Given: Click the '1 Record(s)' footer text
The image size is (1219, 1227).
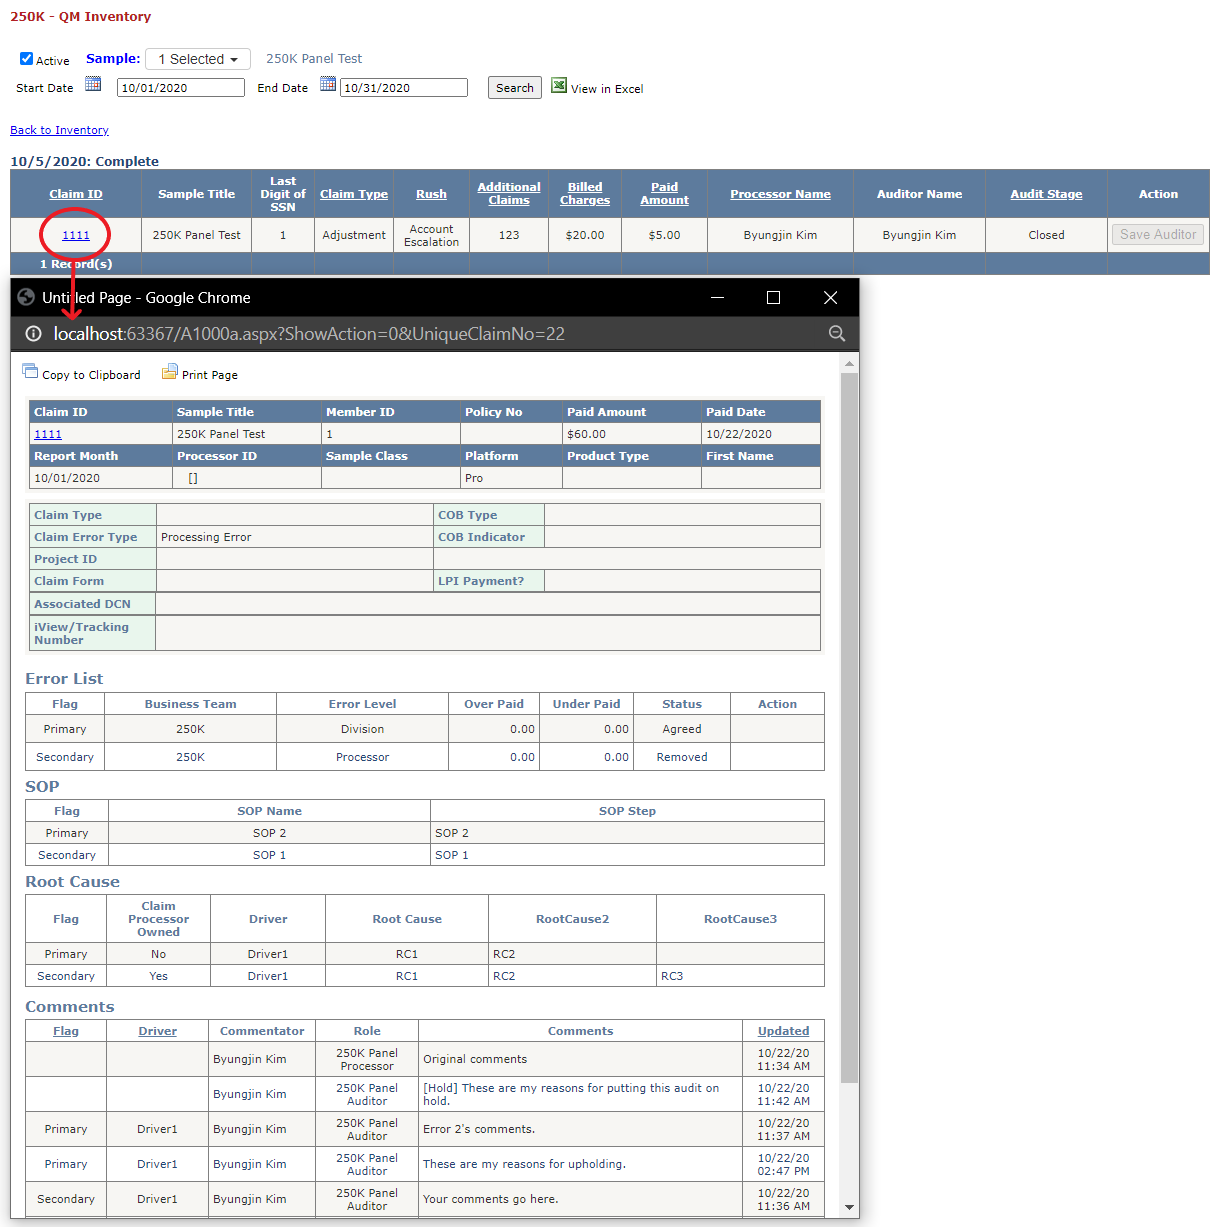Looking at the screenshot, I should (x=76, y=264).
